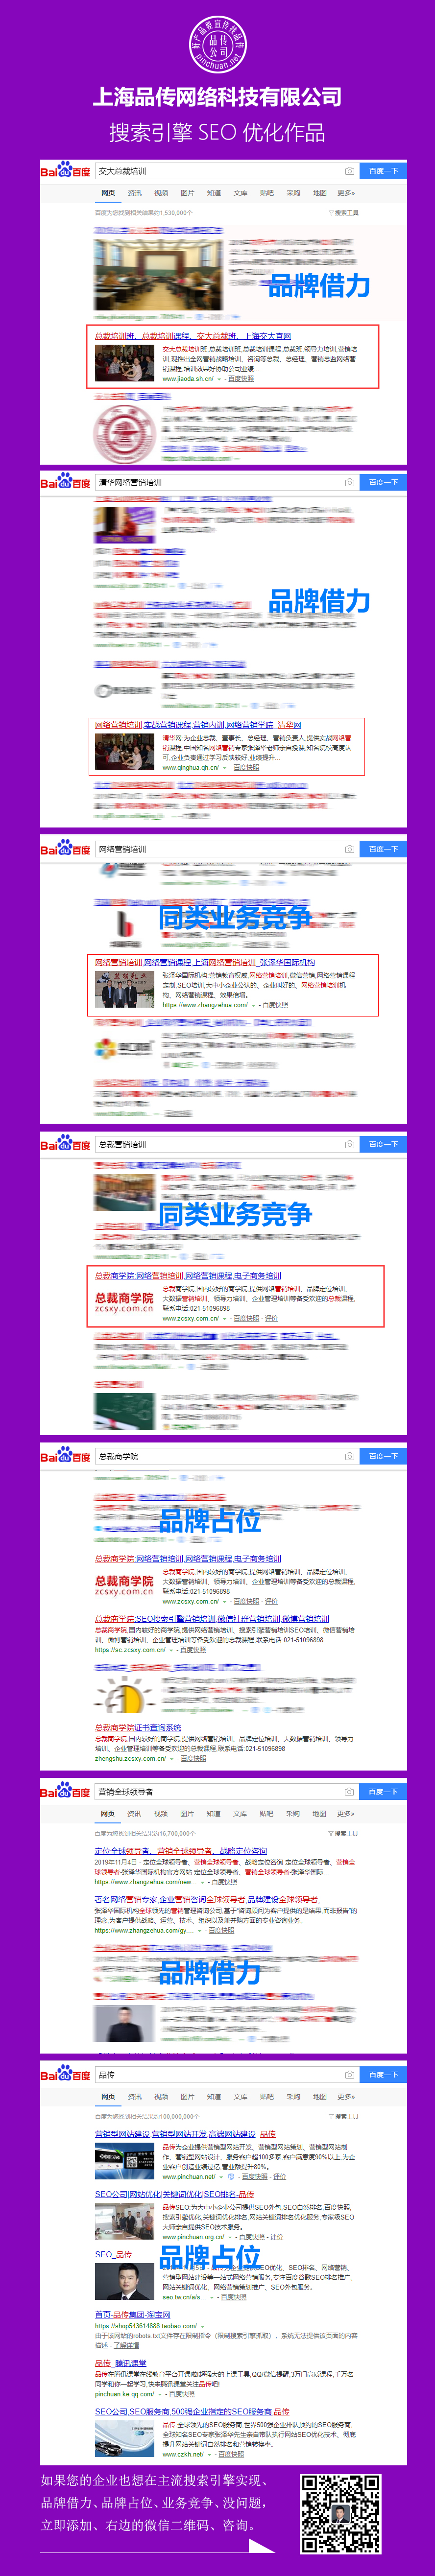Click 总裁商学院 logo under 总裁营销培训 search
Screen dimensions: 435x2576
coord(124,1302)
